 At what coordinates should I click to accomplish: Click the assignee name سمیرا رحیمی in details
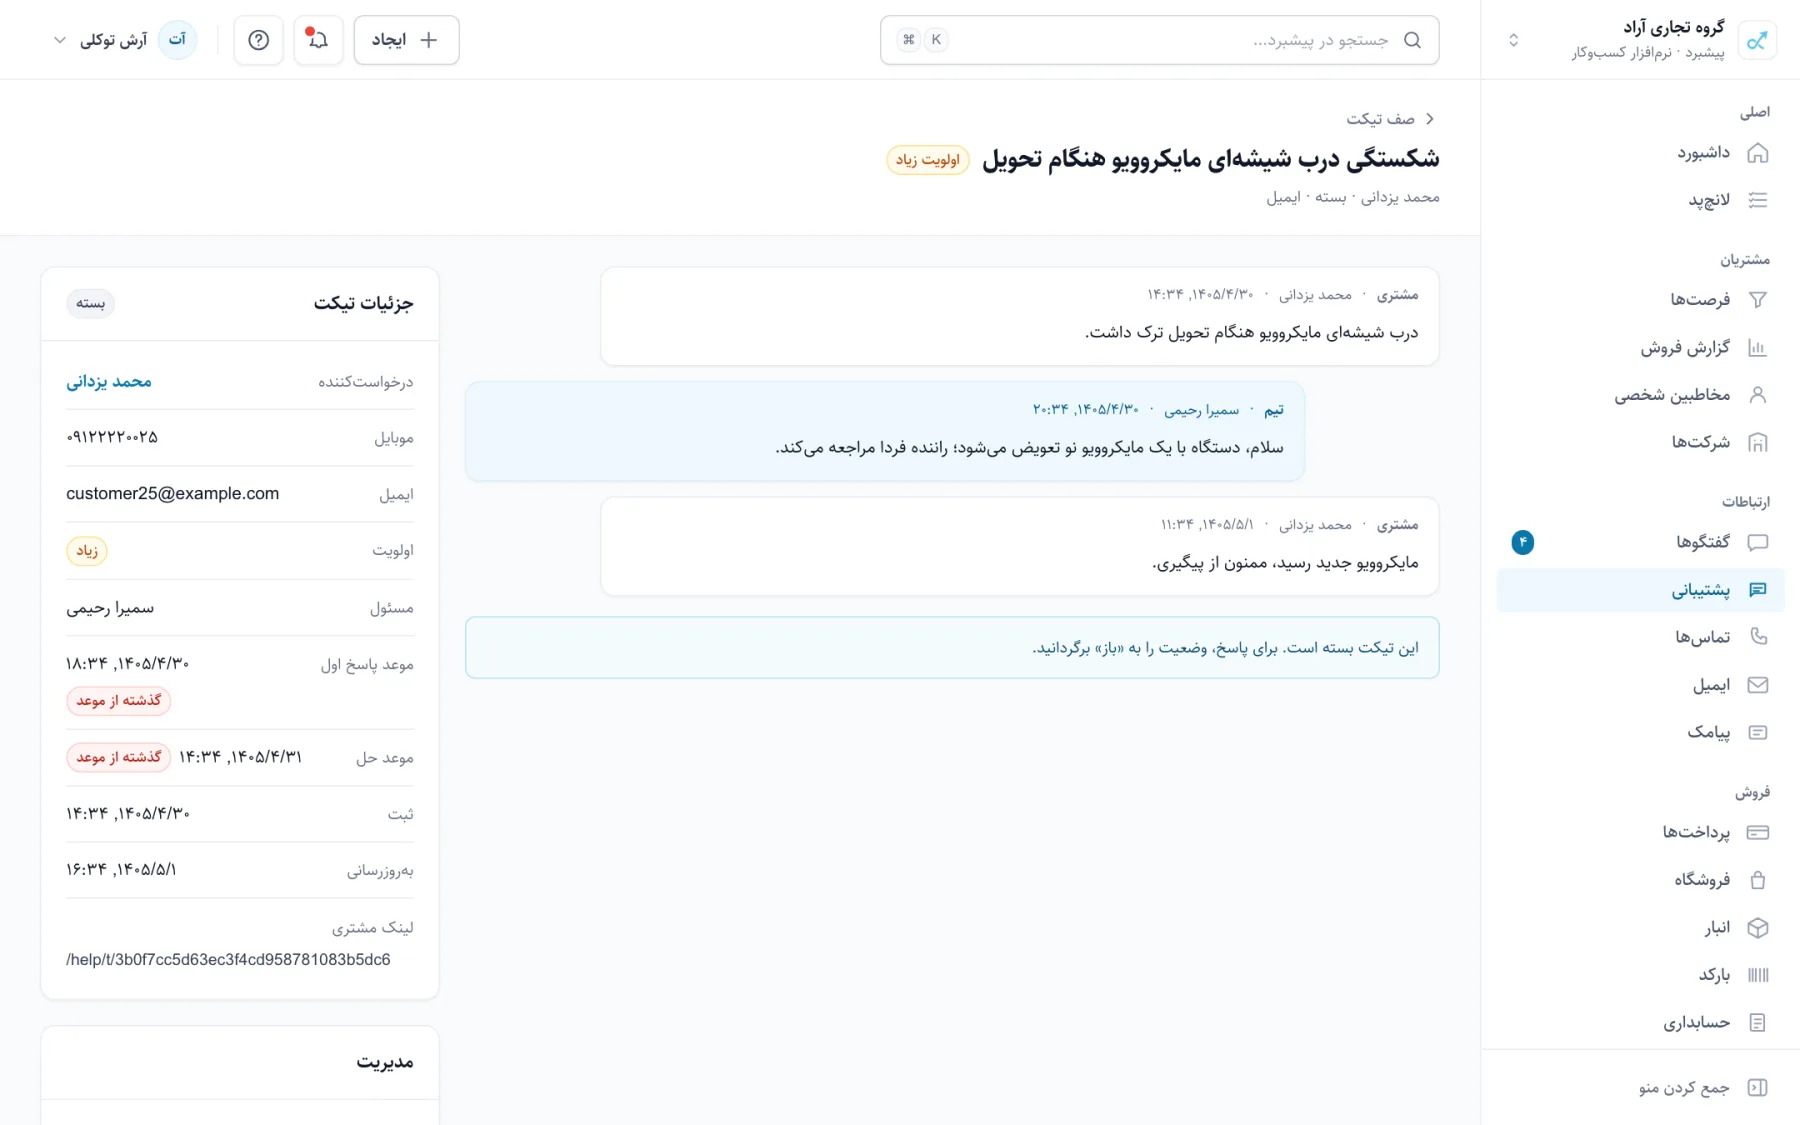[x=110, y=608]
